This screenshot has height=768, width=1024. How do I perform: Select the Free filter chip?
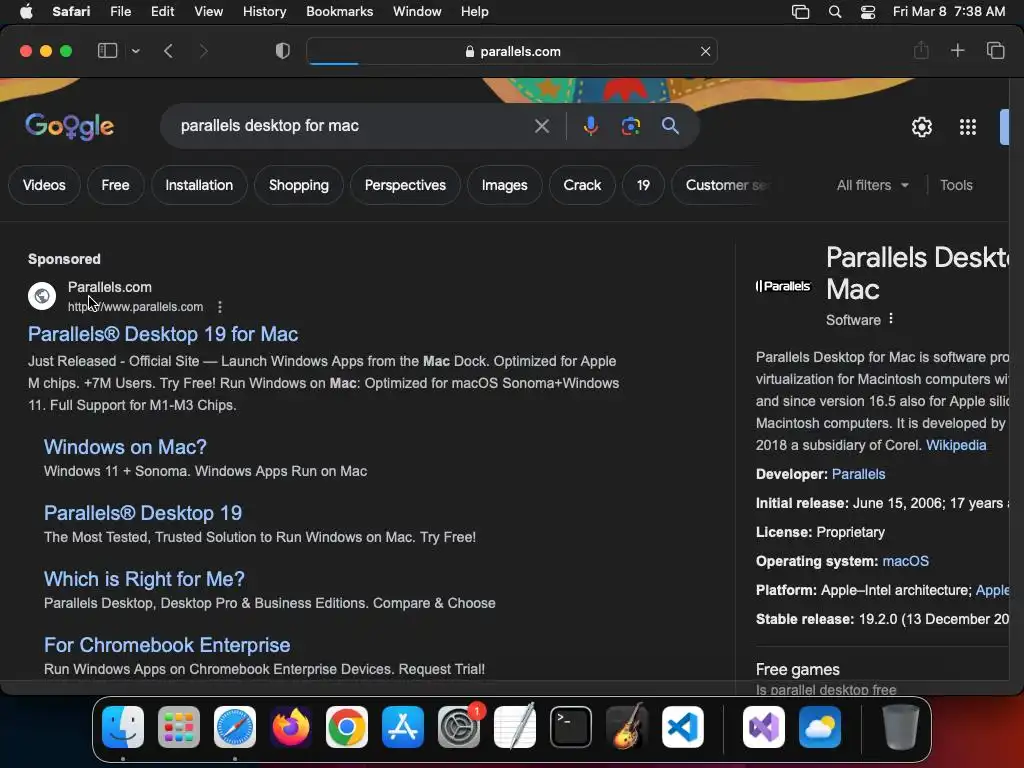[x=115, y=185]
